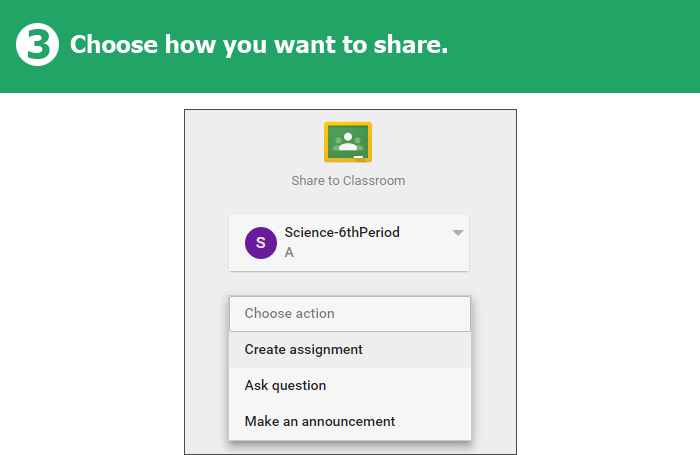Expand the class selector dropdown arrow

pyautogui.click(x=458, y=233)
